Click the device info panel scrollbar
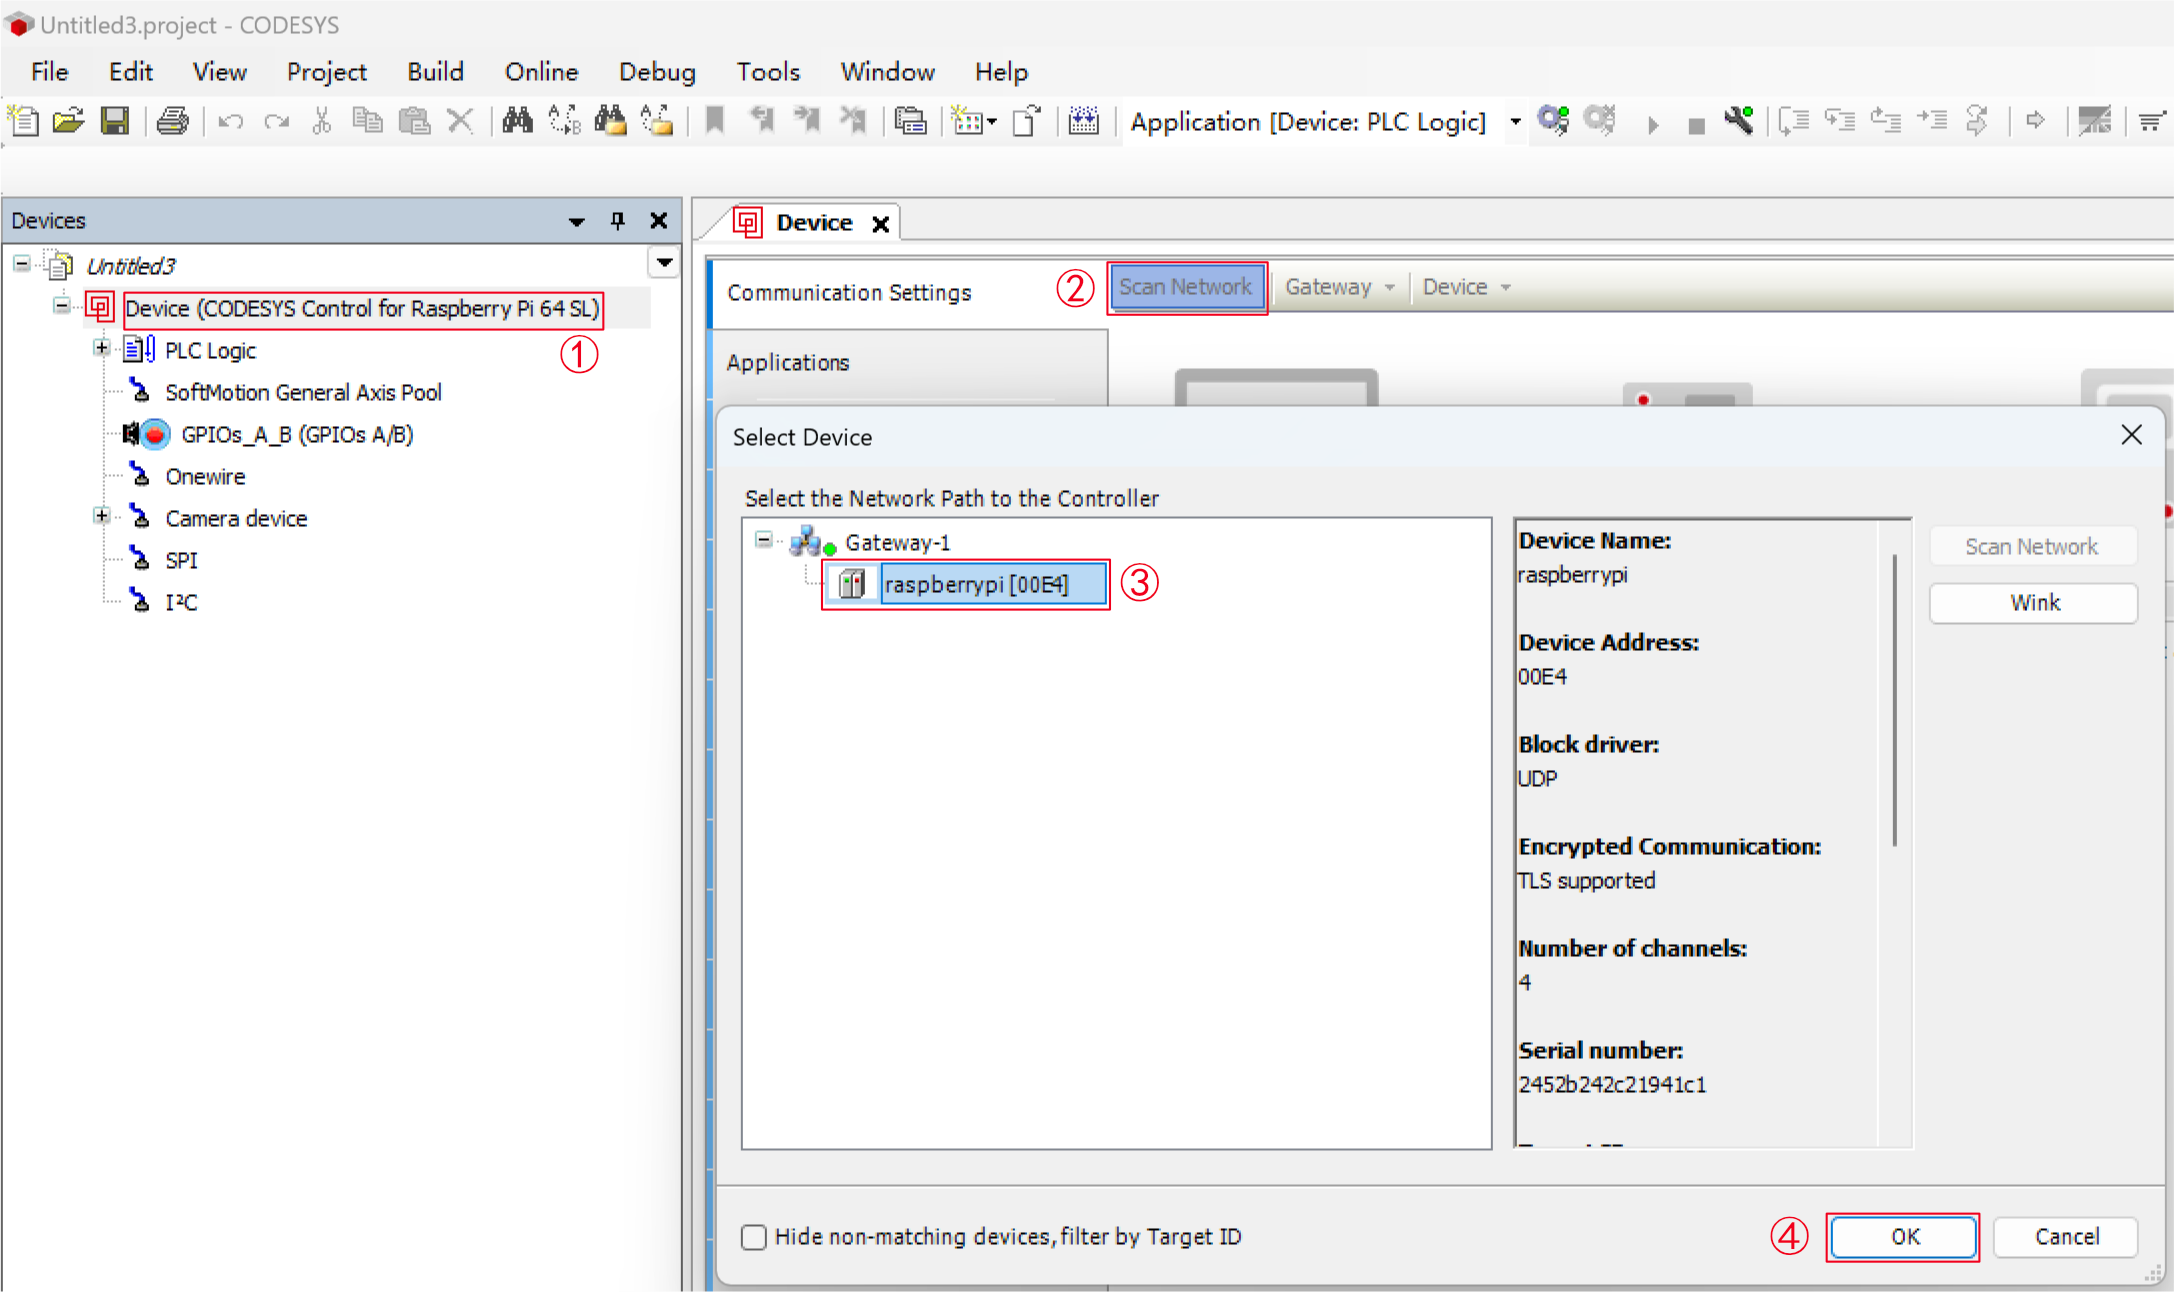2174x1292 pixels. pos(1893,702)
